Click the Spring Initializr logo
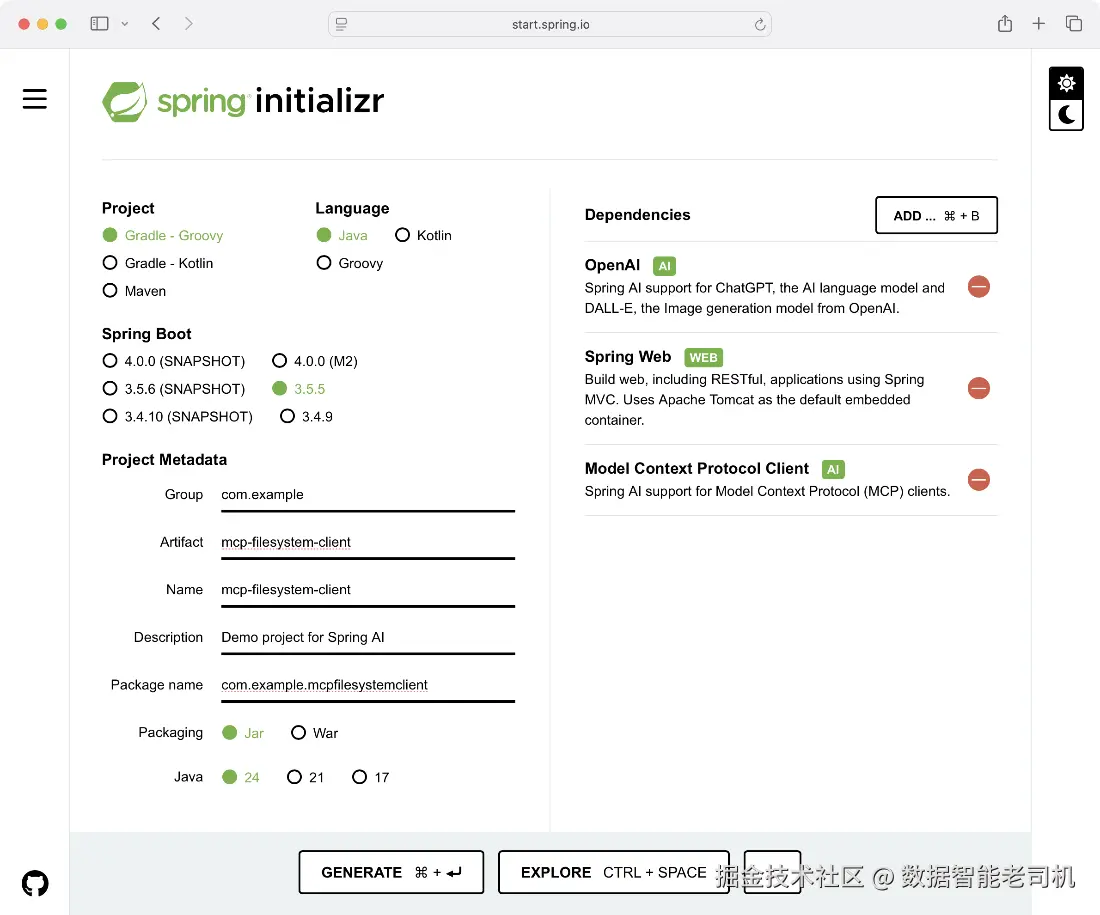This screenshot has width=1100, height=915. tap(243, 101)
